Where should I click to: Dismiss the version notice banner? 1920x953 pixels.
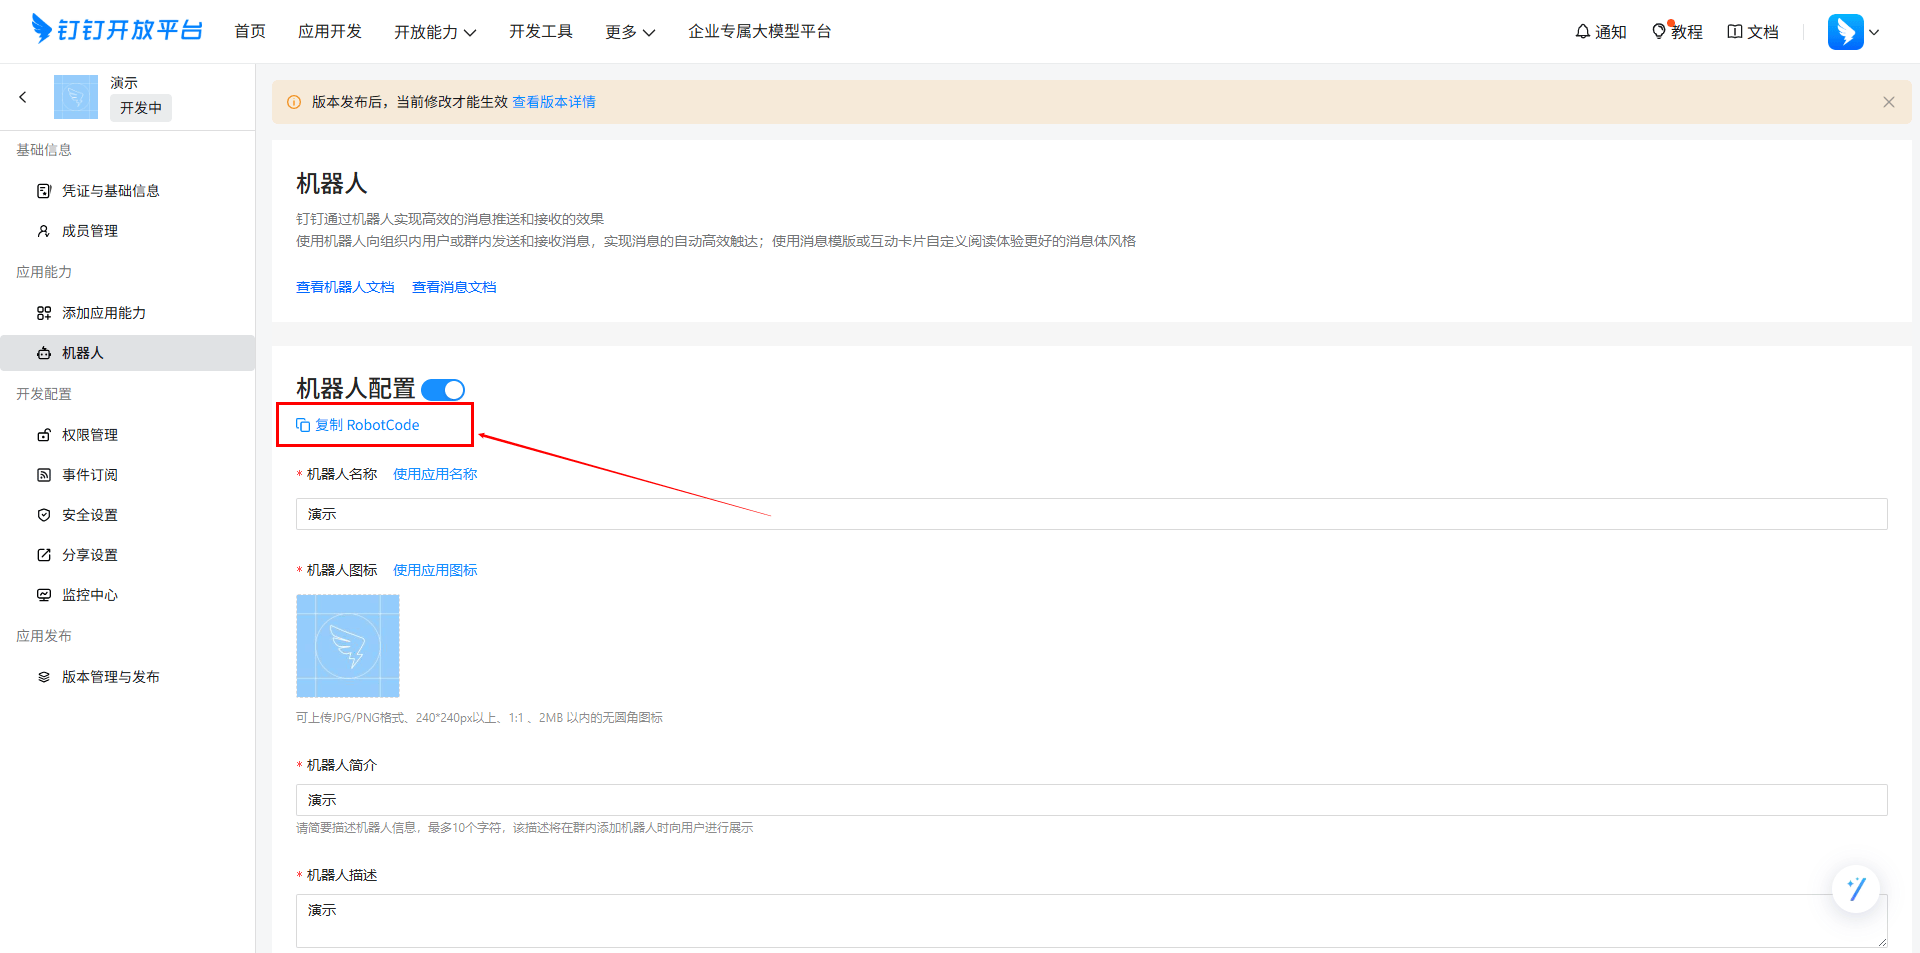(x=1888, y=102)
